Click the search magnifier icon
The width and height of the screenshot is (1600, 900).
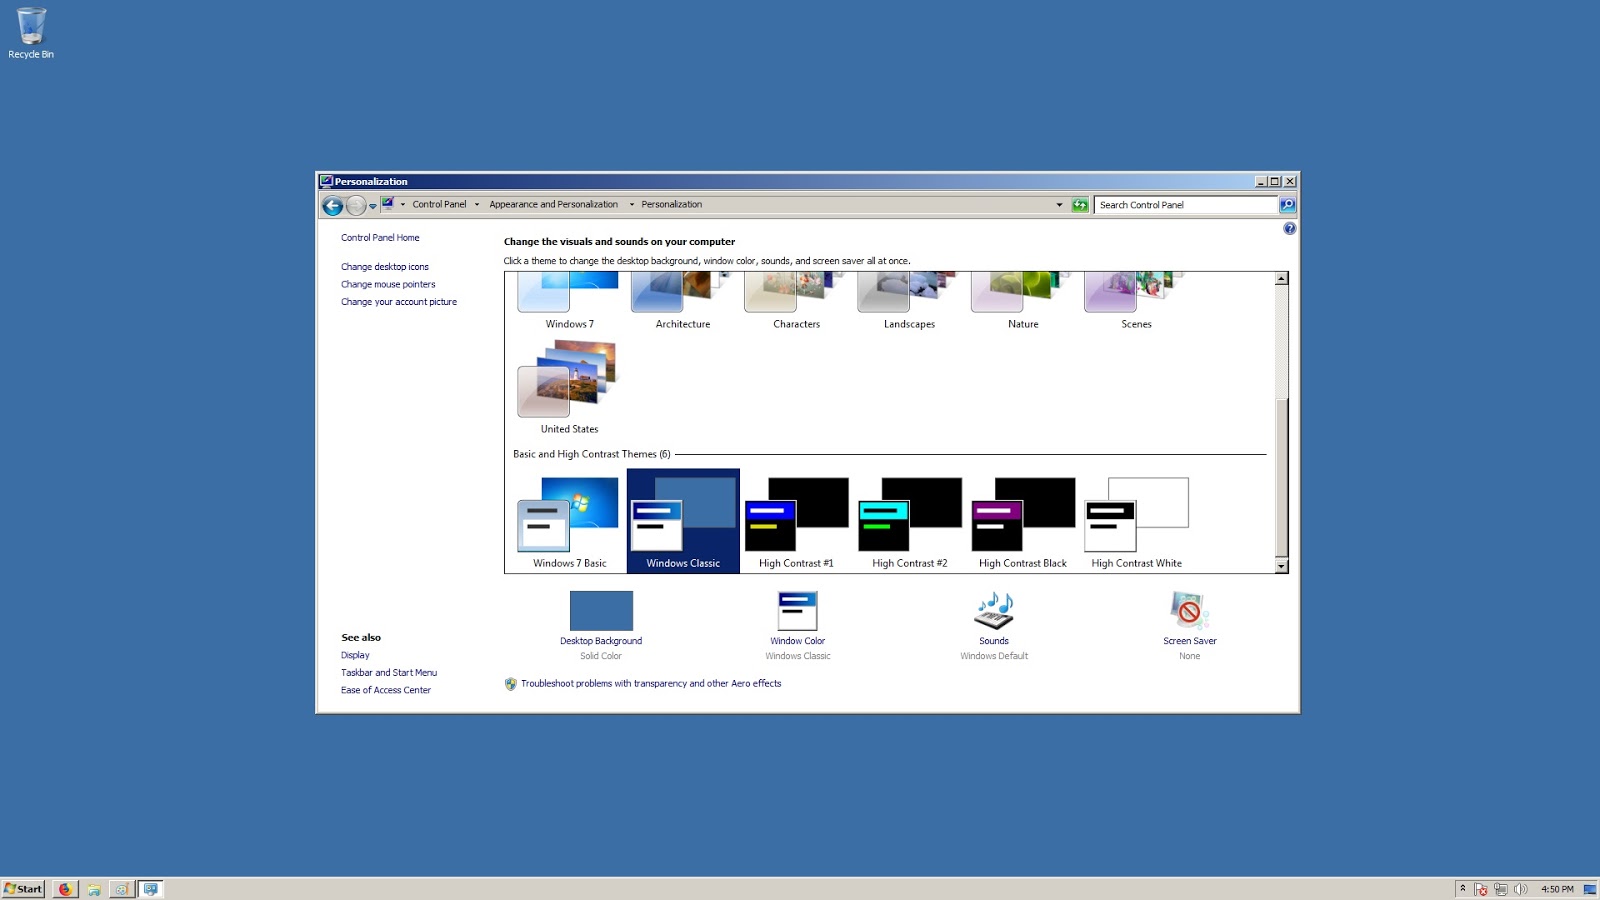[1287, 205]
